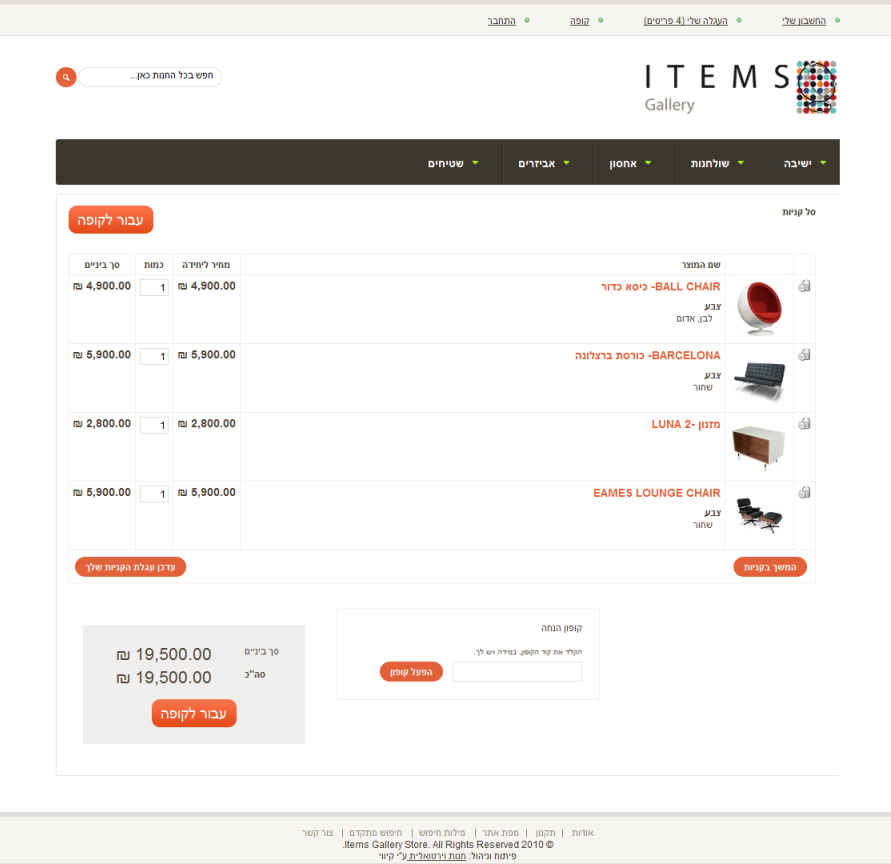The width and height of the screenshot is (891, 864).
Task: Open the Barcelona sofa product image
Action: point(757,377)
